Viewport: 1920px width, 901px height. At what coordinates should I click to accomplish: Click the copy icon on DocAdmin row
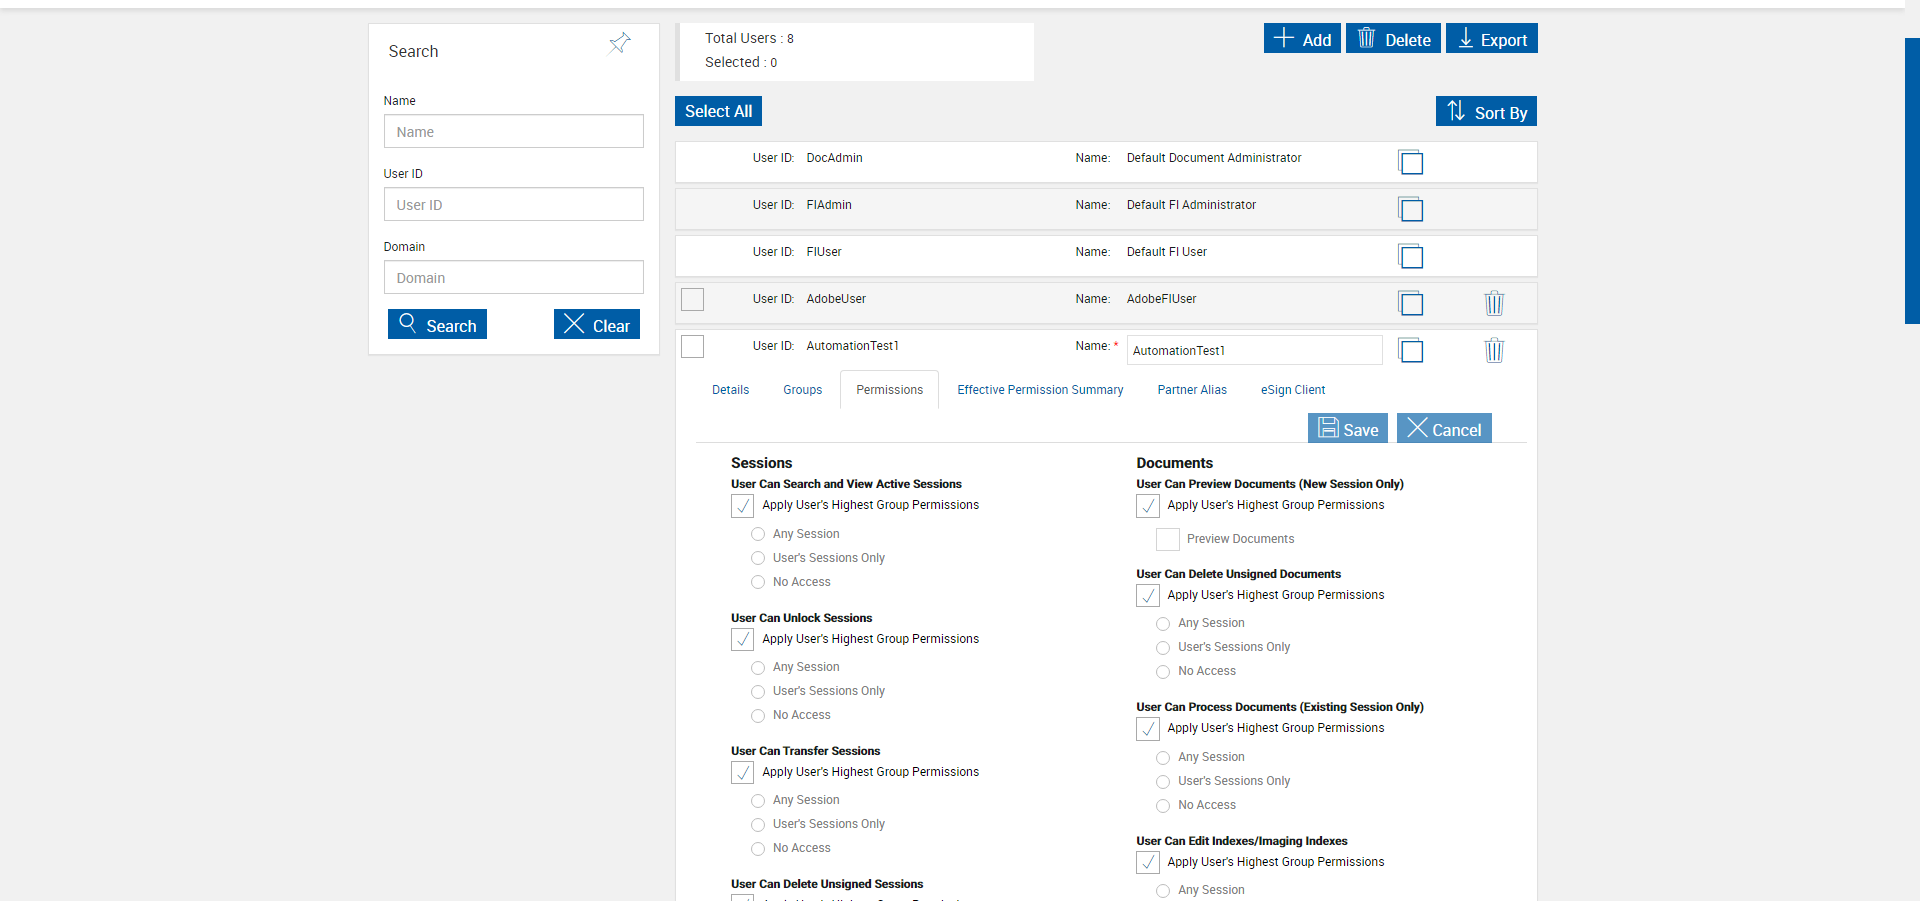click(x=1411, y=162)
